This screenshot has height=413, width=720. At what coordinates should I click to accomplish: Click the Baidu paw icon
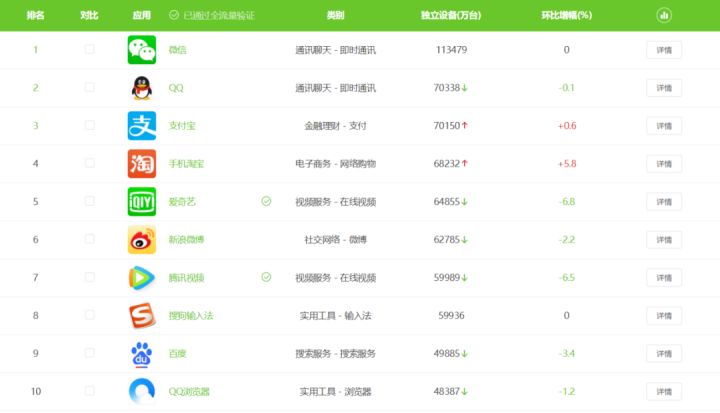click(141, 353)
